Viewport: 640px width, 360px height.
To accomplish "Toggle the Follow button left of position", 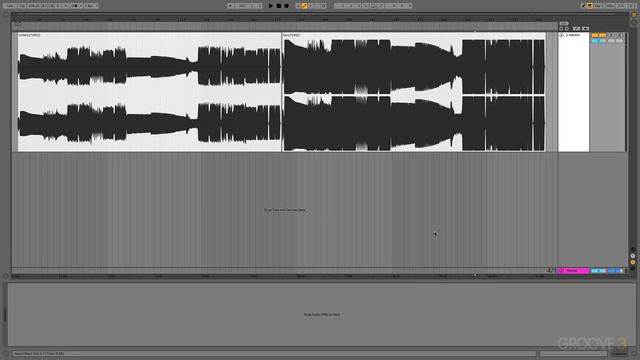I will click(x=231, y=6).
